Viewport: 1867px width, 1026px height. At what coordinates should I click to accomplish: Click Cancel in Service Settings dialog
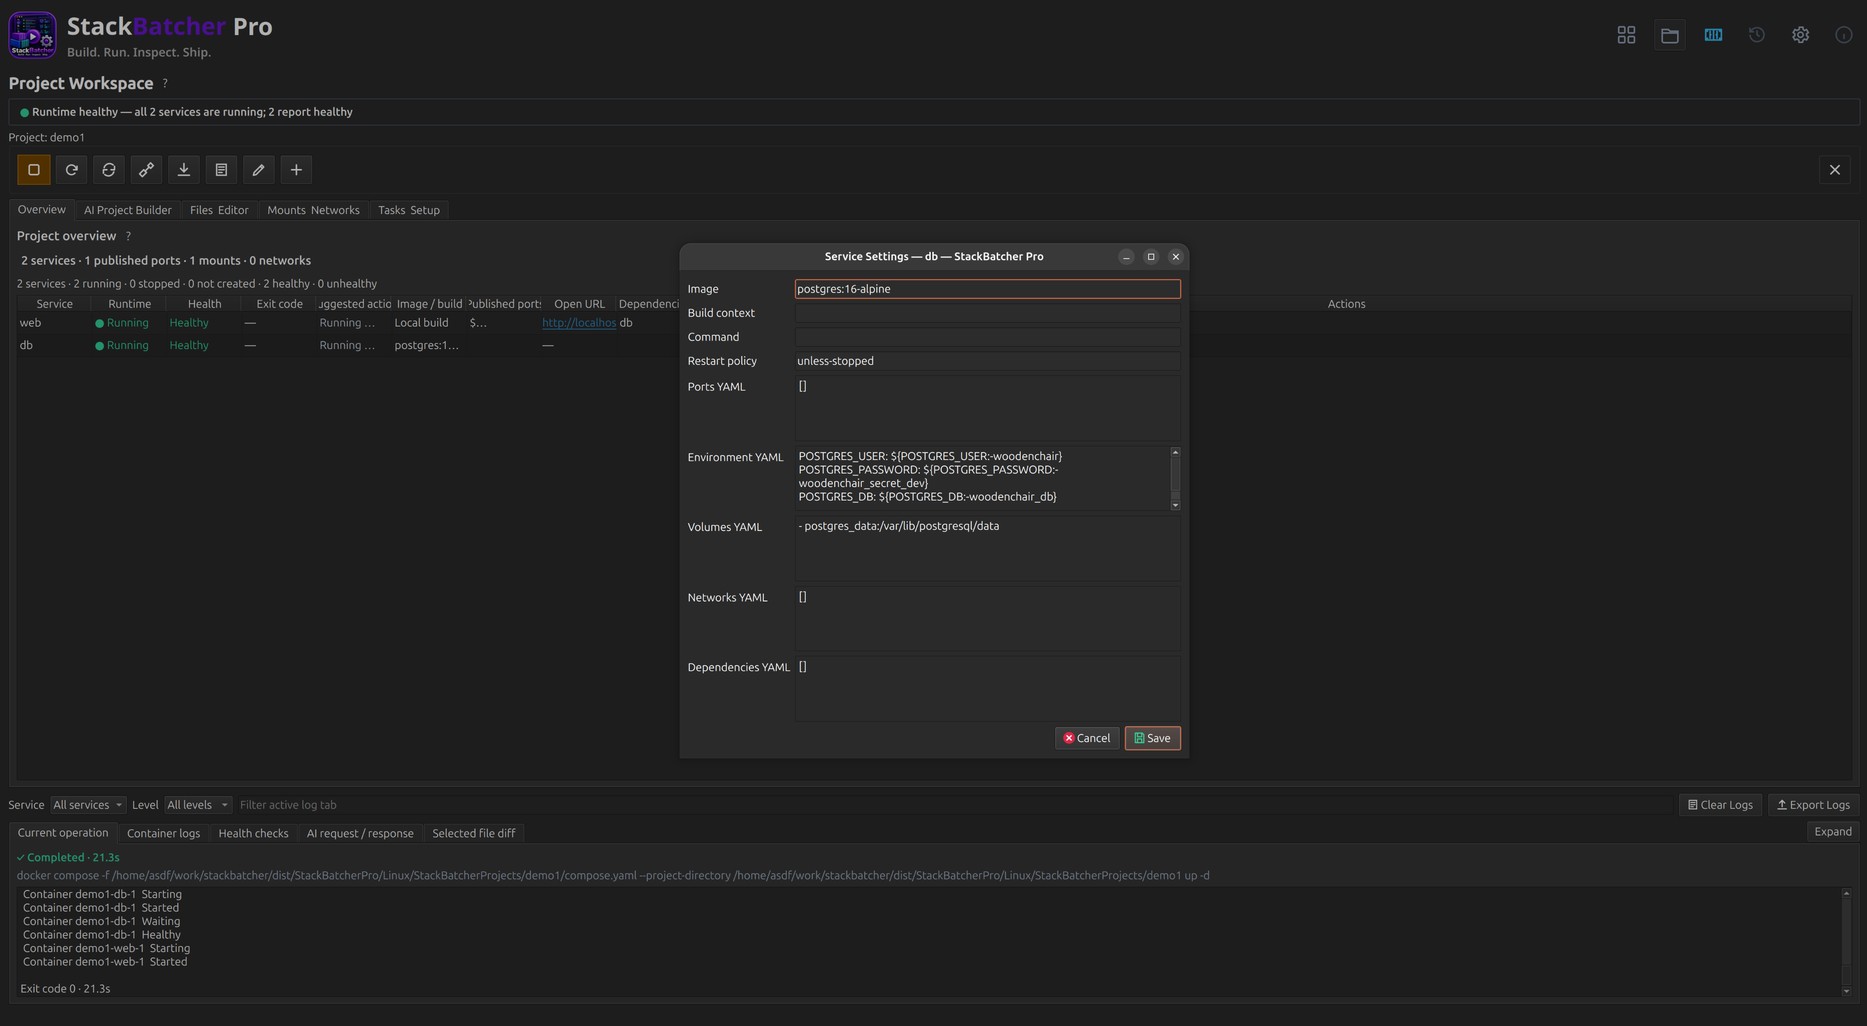pyautogui.click(x=1087, y=738)
